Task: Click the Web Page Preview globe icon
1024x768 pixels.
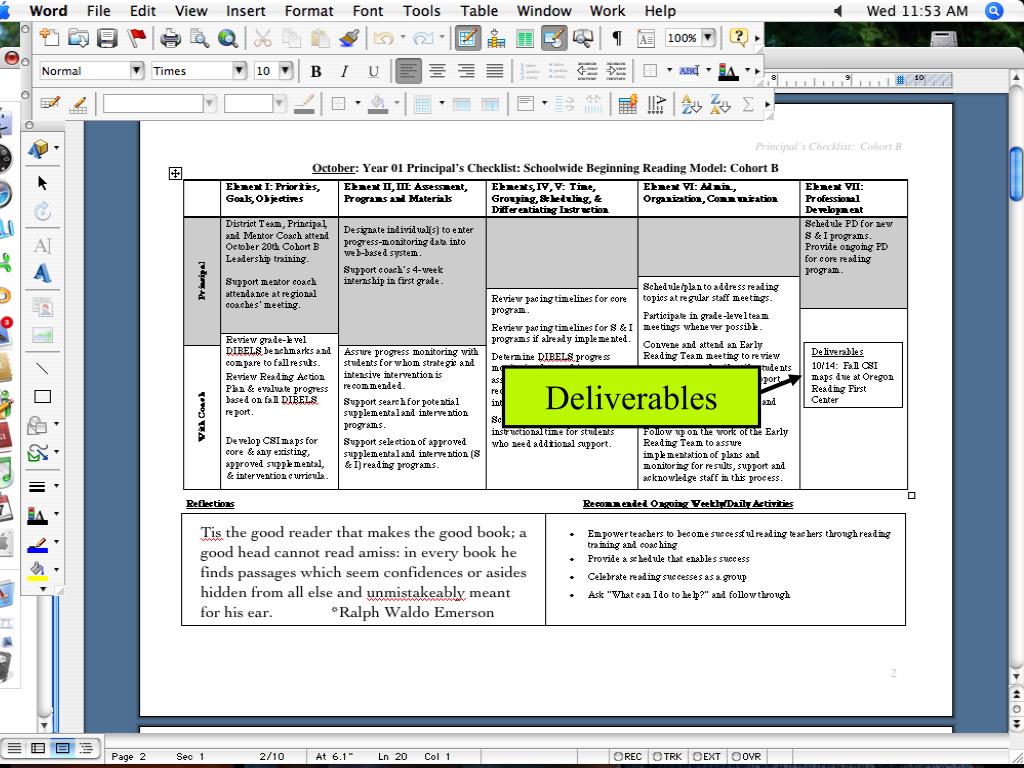Action: [228, 38]
